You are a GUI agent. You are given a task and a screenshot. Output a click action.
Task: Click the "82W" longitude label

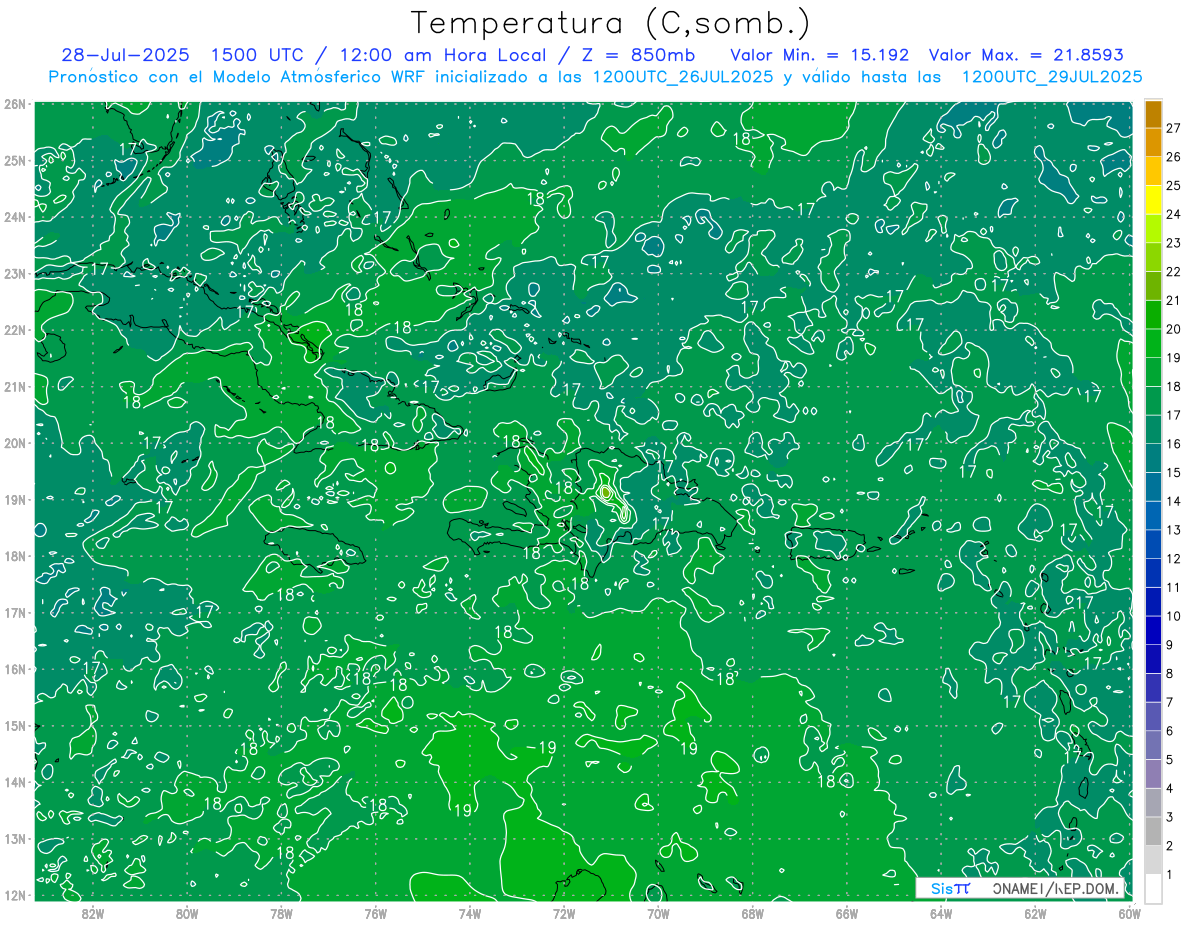pos(93,913)
